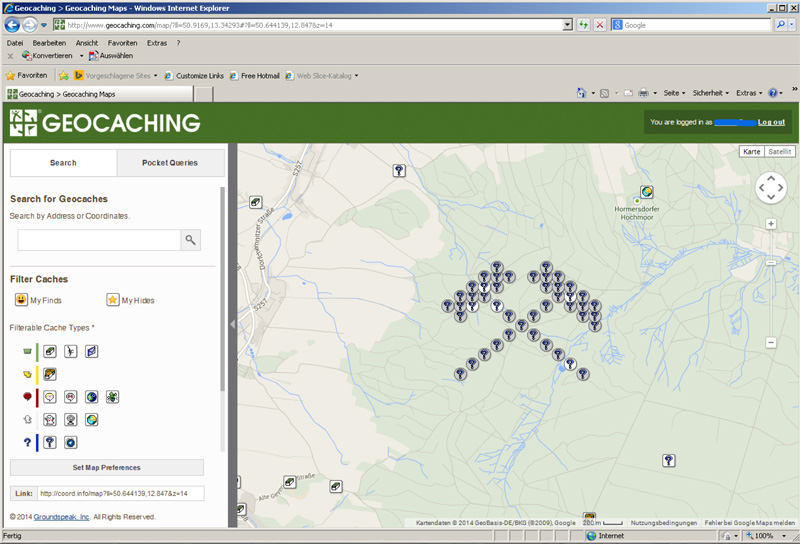Click the add-to-favorites star with green arrow
This screenshot has height=544, width=800.
[64, 76]
